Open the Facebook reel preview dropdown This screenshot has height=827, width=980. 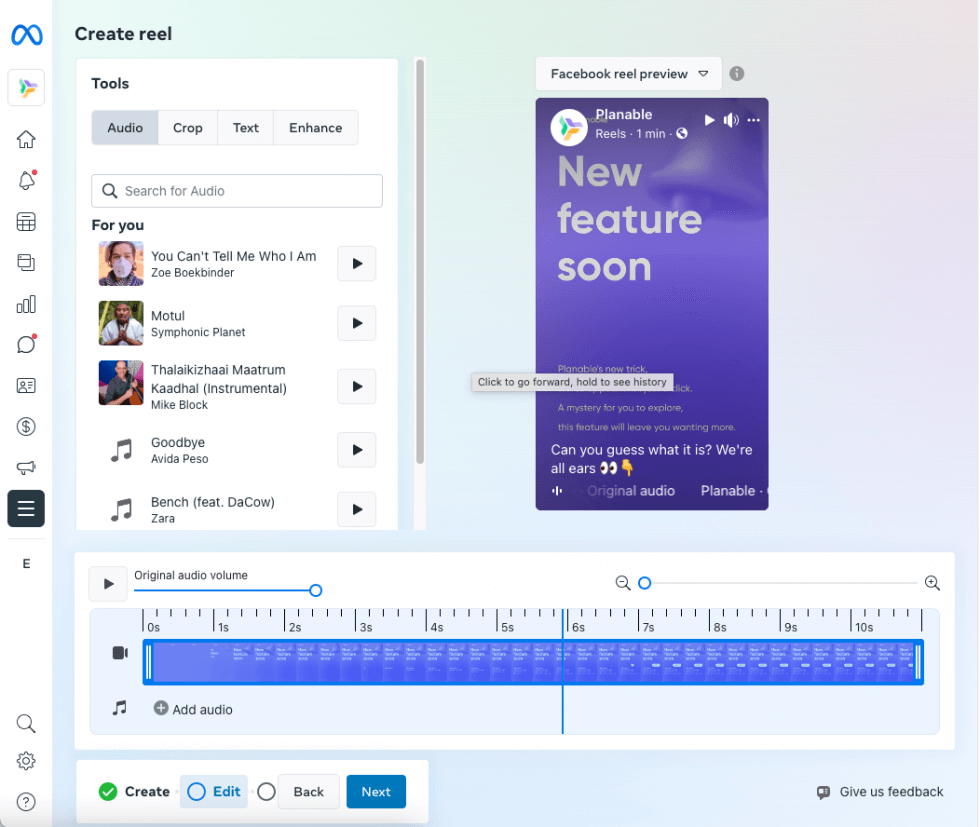pos(628,73)
